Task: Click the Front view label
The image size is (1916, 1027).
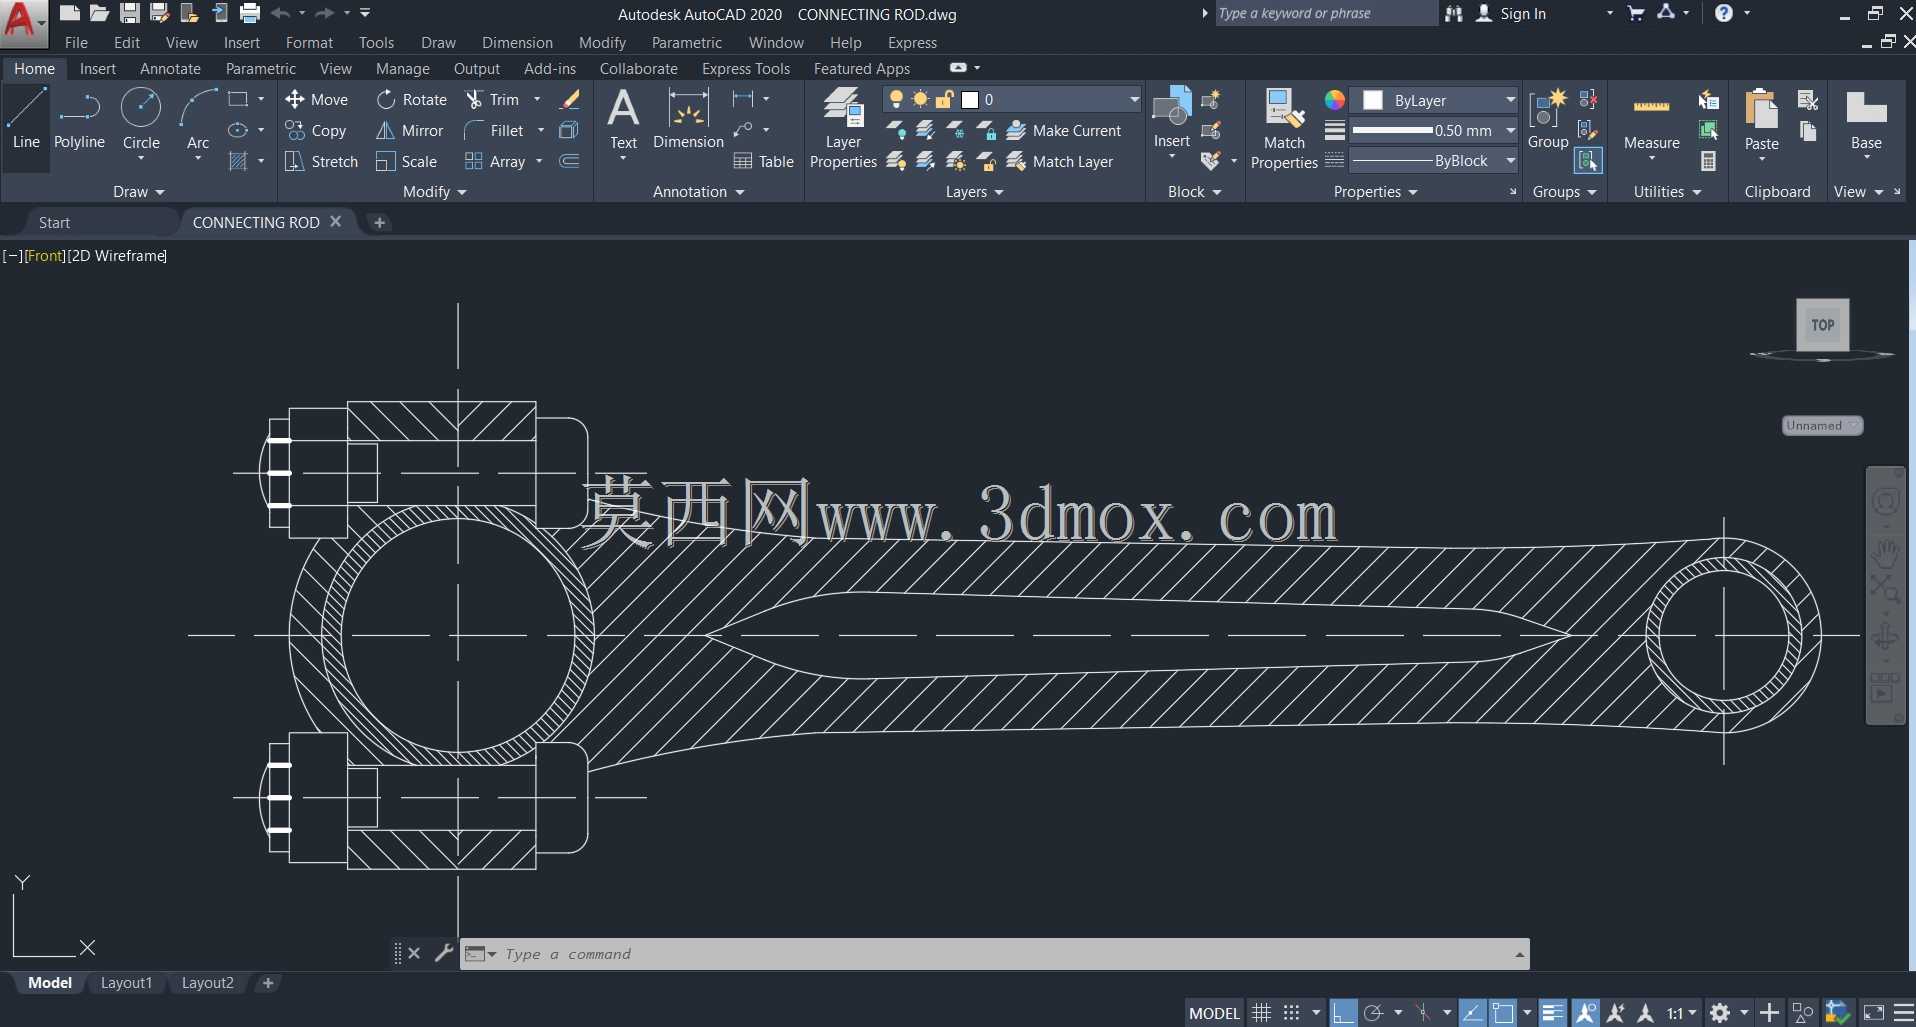Action: (45, 256)
